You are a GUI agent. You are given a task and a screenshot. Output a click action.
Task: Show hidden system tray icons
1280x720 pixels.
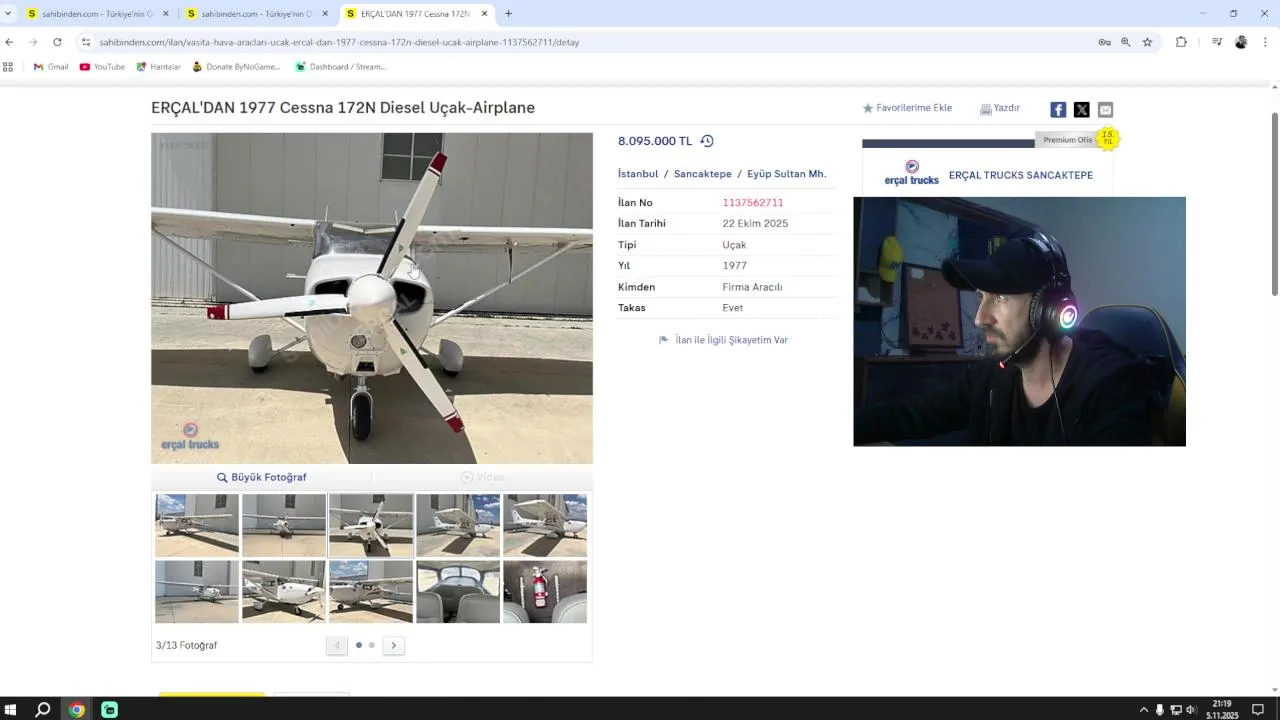point(1144,710)
